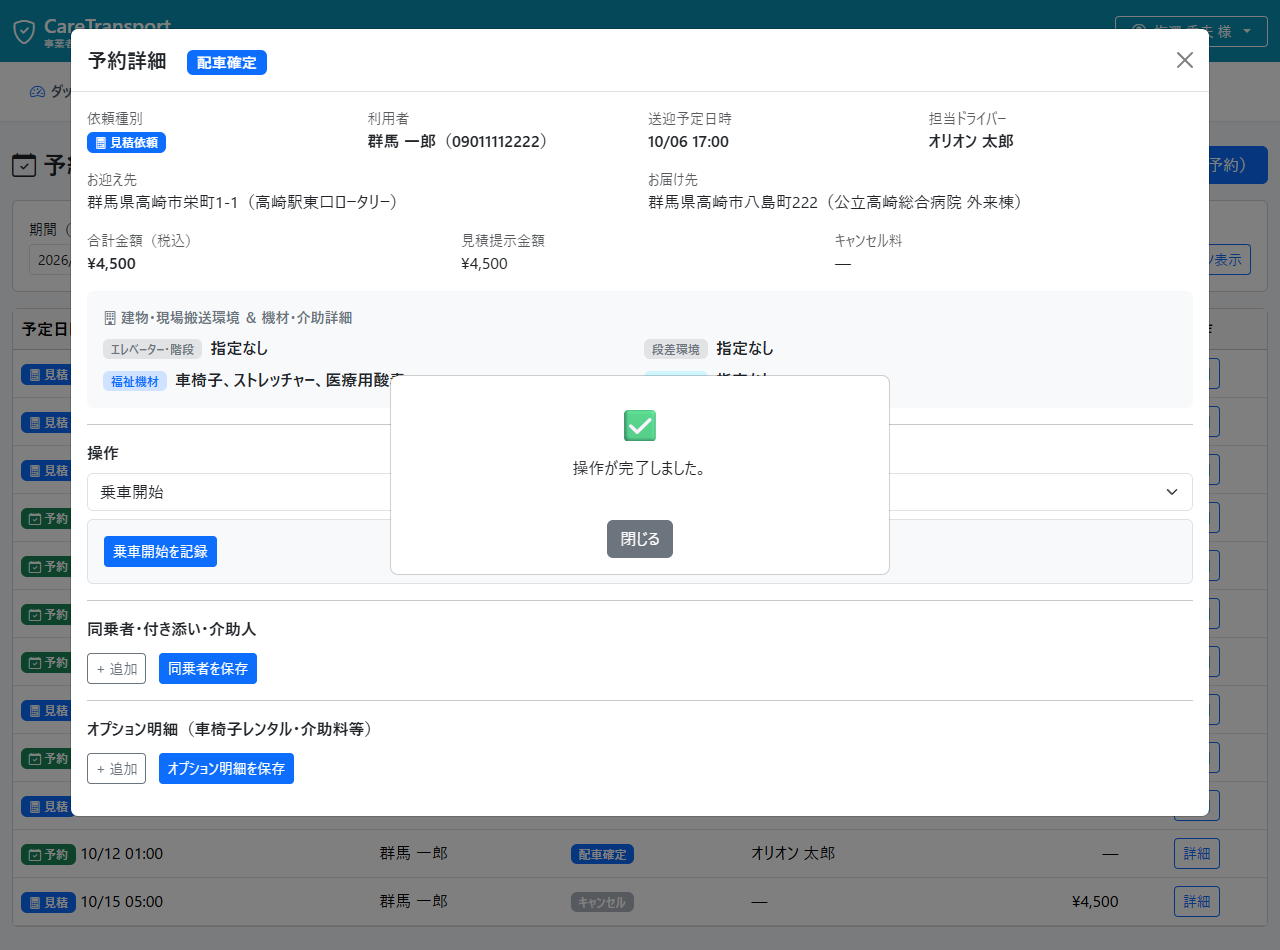
Task: Click the 見積 badge on the 10/15 05:00 row
Action: pyautogui.click(x=48, y=902)
